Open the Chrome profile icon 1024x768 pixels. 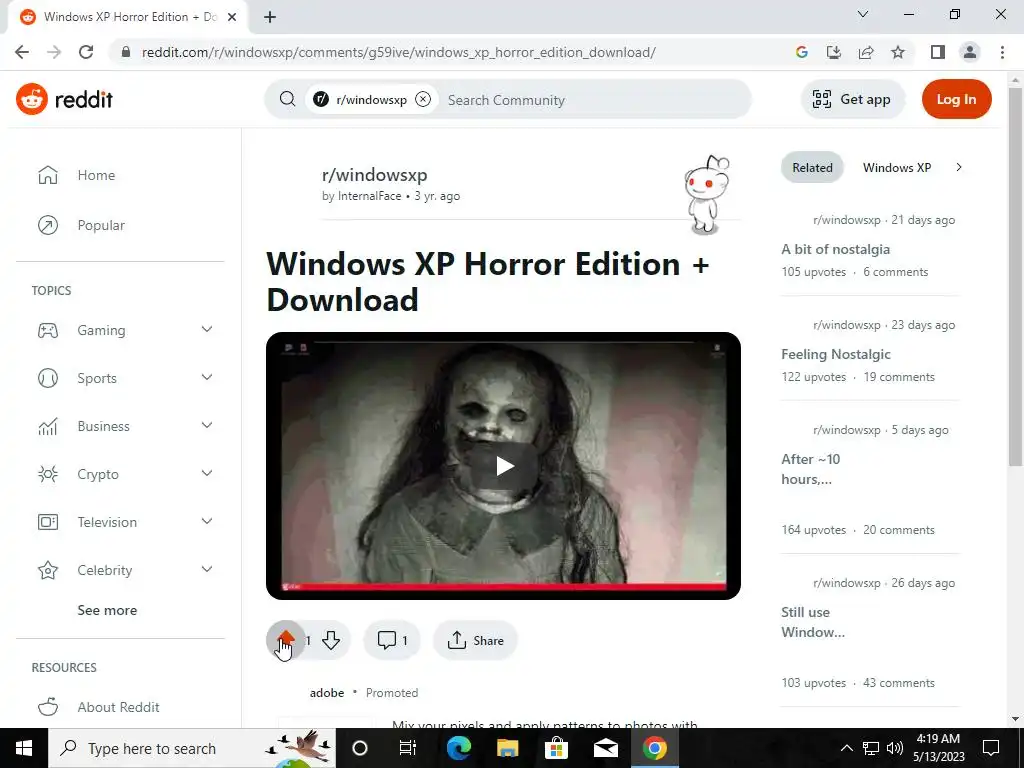[x=970, y=52]
